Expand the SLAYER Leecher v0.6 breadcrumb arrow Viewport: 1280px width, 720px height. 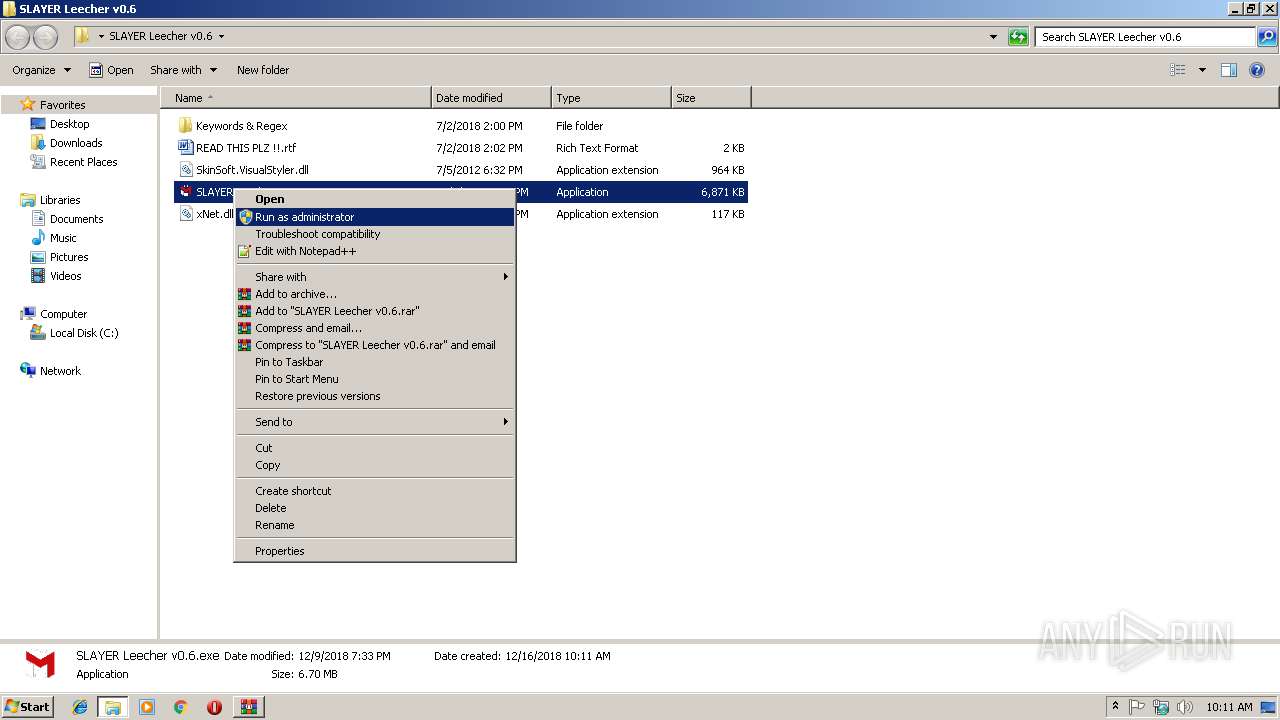[x=221, y=36]
